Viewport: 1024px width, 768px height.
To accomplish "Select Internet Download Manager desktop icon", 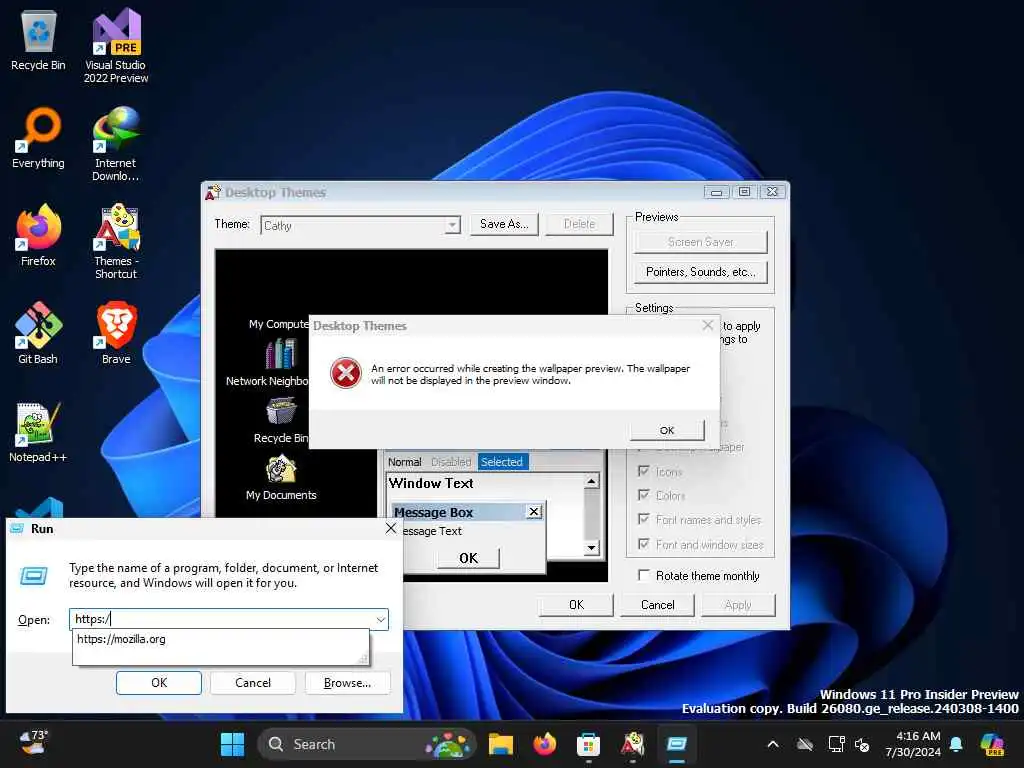I will [116, 144].
